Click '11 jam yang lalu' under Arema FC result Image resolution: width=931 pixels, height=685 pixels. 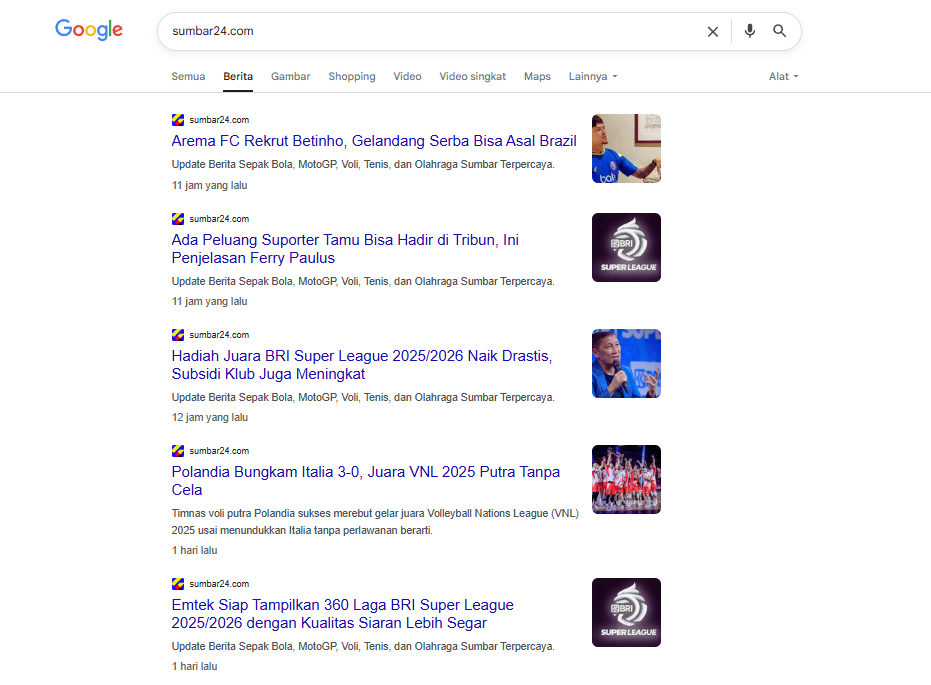(210, 185)
